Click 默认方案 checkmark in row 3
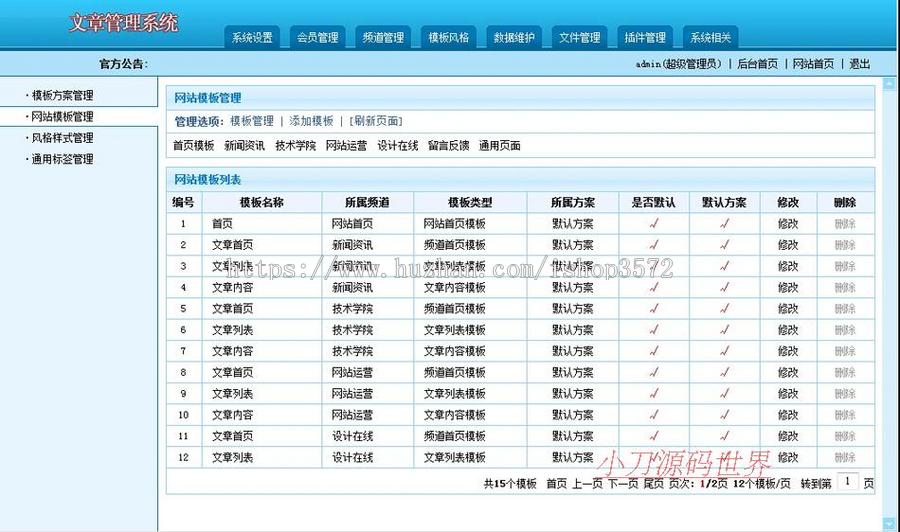Viewport: 900px width, 532px height. (724, 266)
